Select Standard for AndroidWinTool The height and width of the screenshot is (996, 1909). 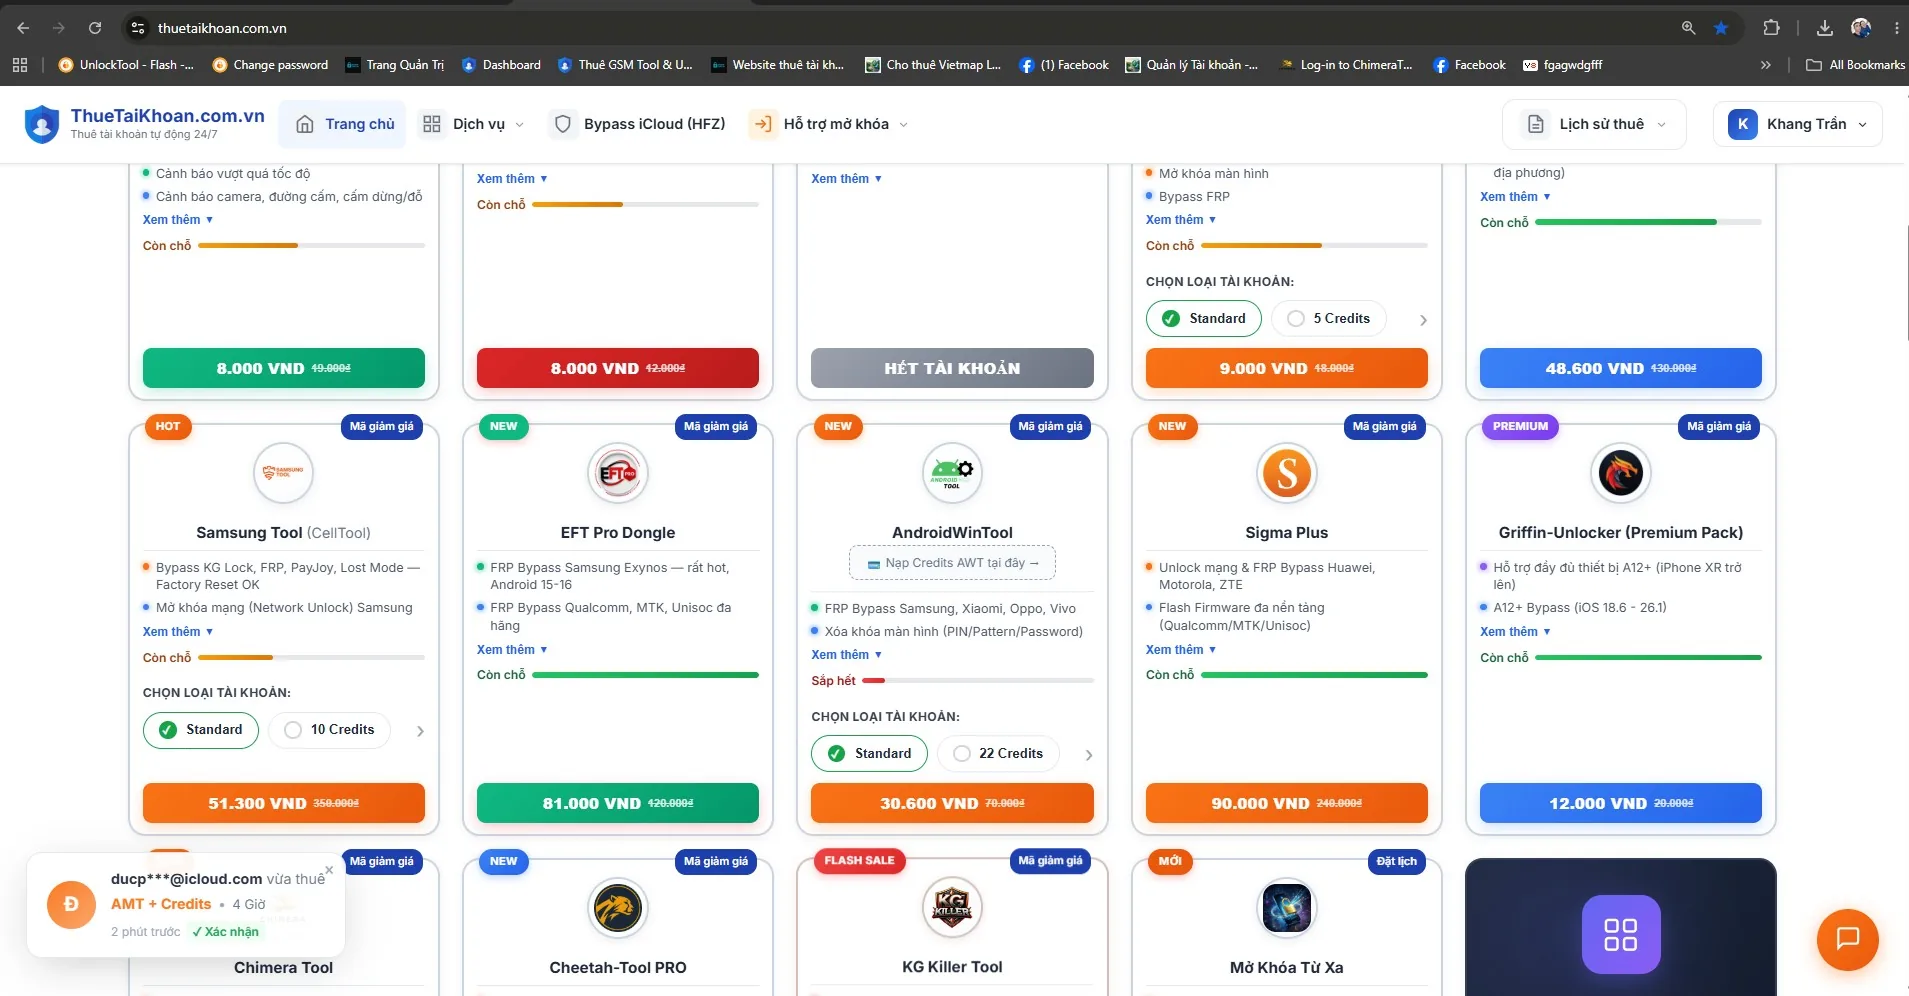pyautogui.click(x=869, y=754)
